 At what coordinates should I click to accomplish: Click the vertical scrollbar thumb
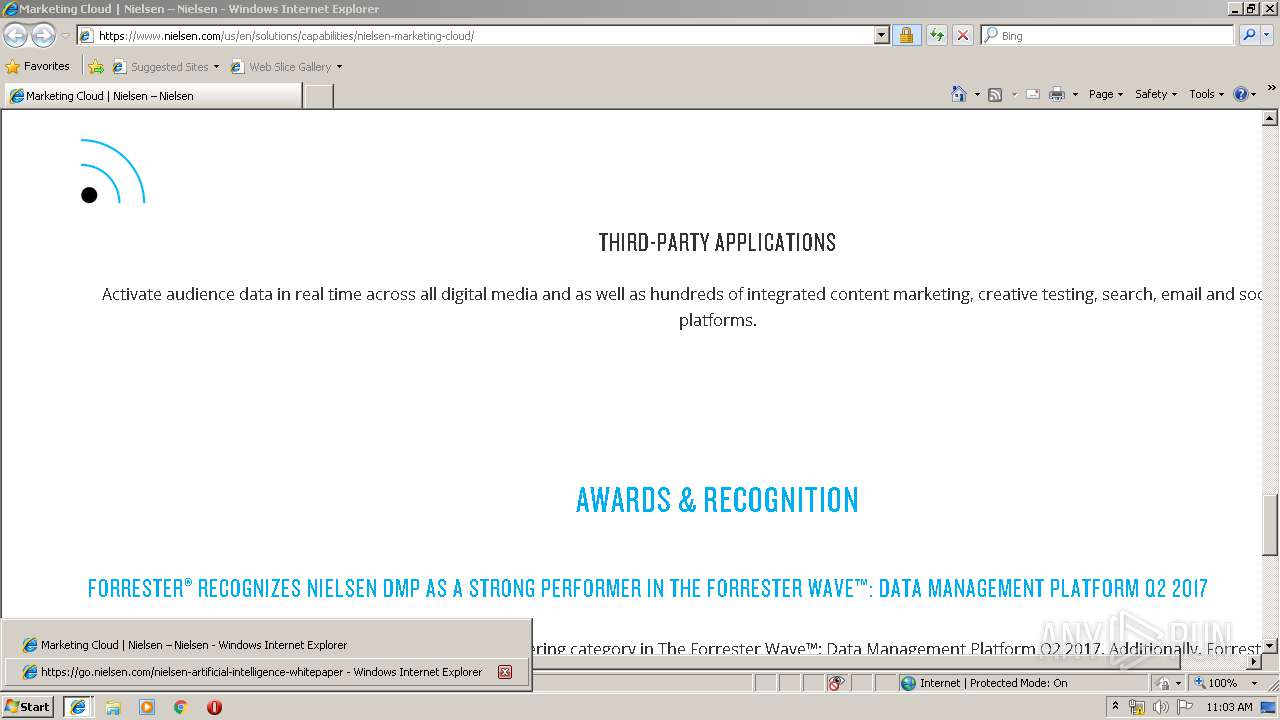1270,525
